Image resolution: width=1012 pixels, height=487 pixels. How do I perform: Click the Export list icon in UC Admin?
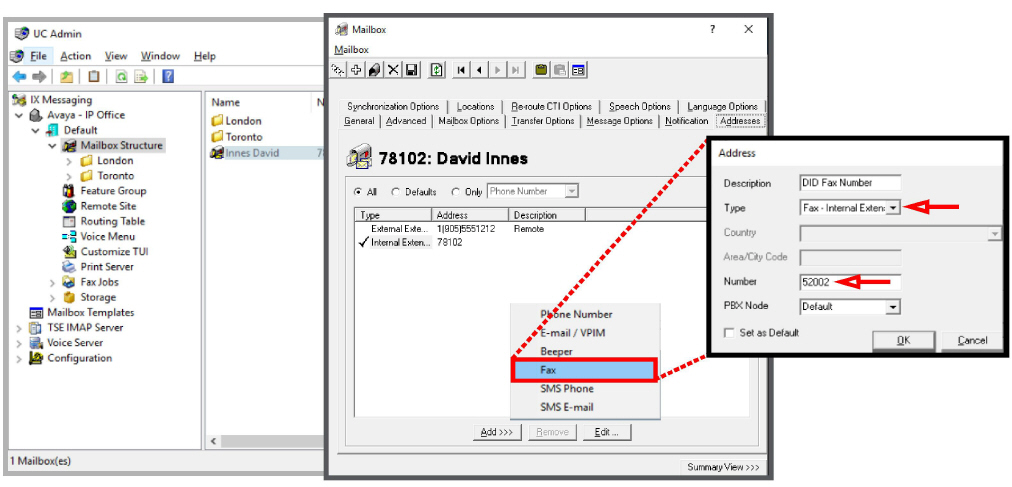(x=141, y=77)
